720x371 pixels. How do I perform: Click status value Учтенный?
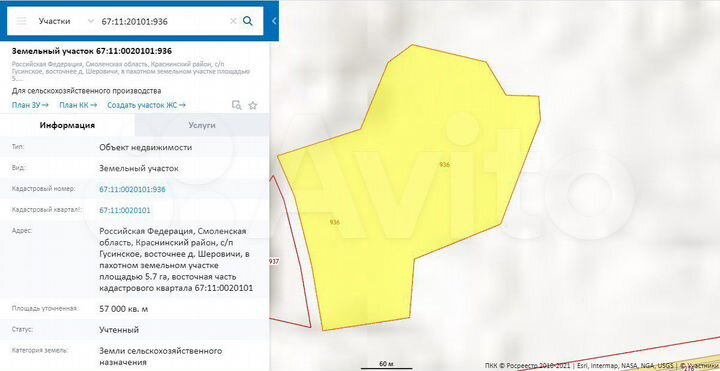click(x=119, y=330)
